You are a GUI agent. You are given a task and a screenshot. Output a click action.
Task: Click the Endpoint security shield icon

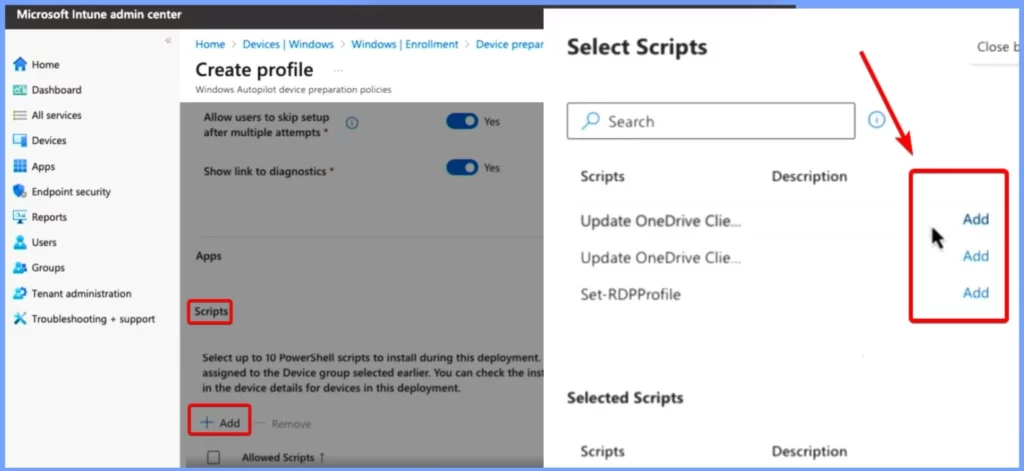tap(20, 191)
